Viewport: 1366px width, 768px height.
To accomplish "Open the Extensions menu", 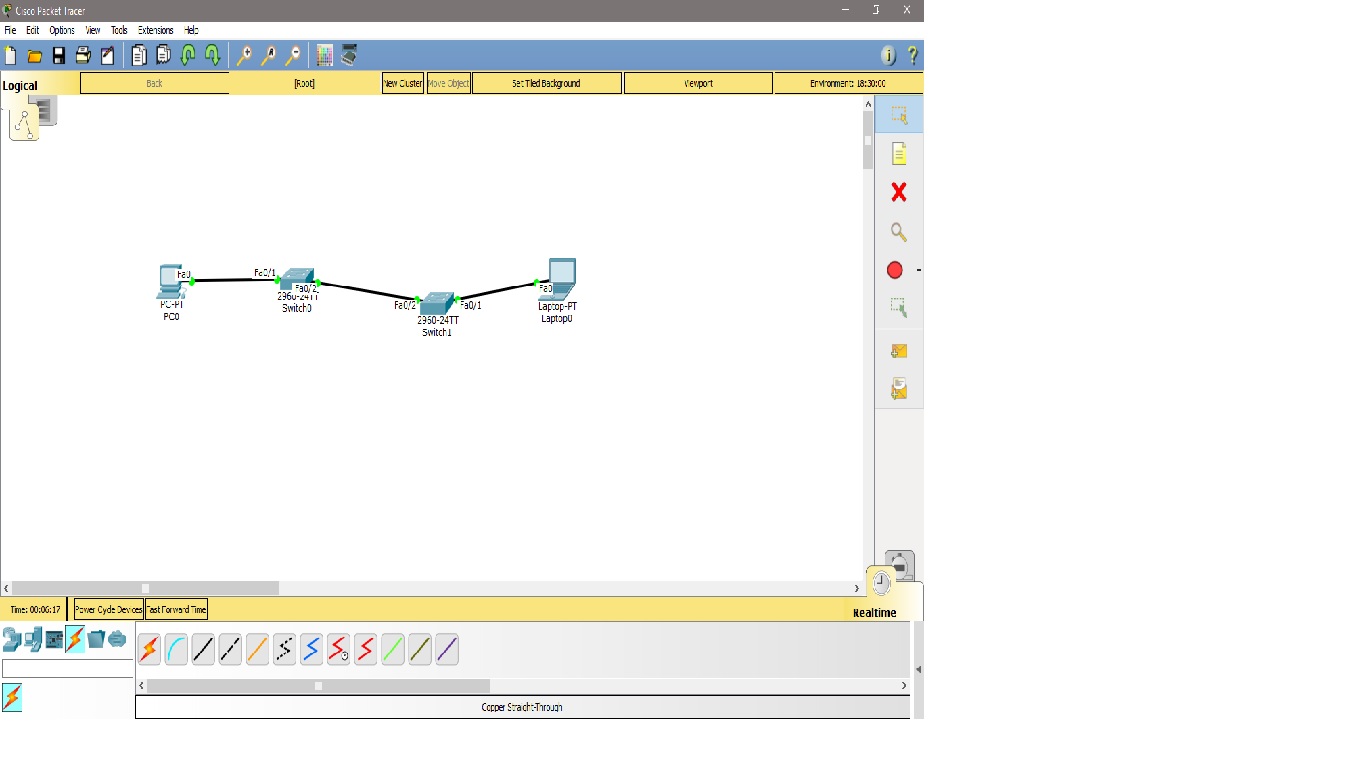I will pos(156,30).
